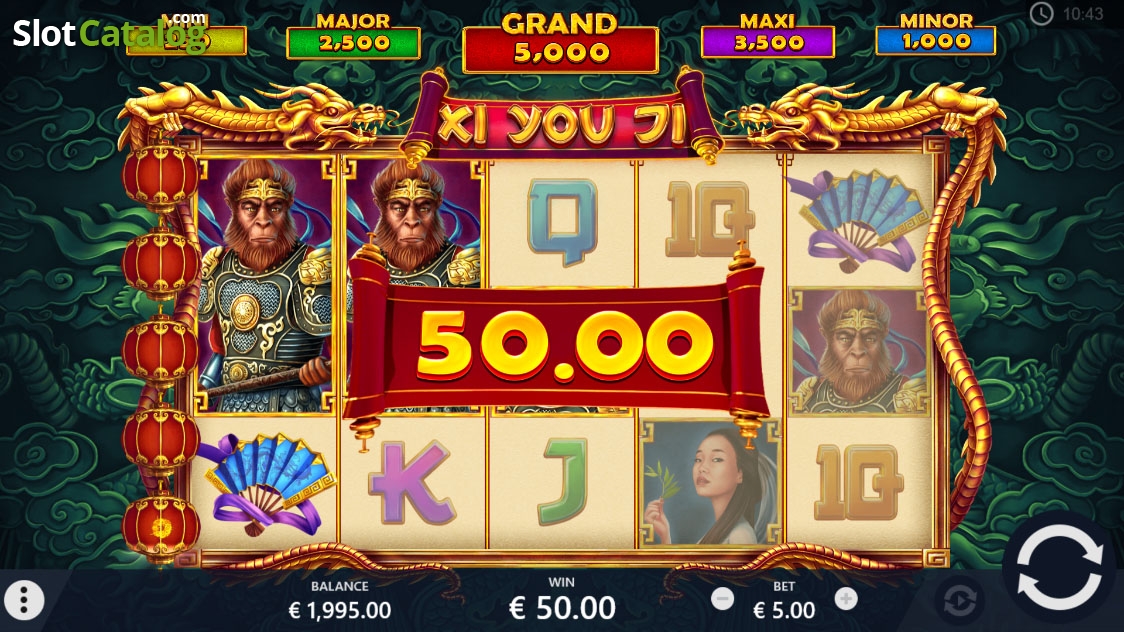The height and width of the screenshot is (632, 1124).
Task: Select the MAXI 3,500 jackpot panel
Action: (x=767, y=36)
